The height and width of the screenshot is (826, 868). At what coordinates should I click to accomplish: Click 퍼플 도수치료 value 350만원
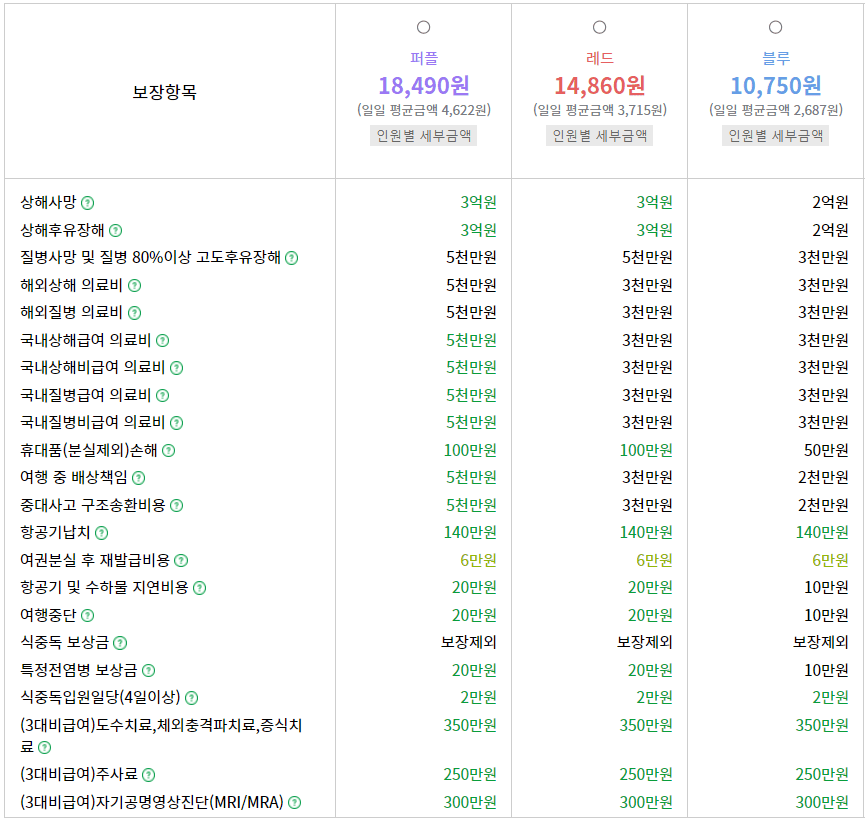click(x=470, y=725)
